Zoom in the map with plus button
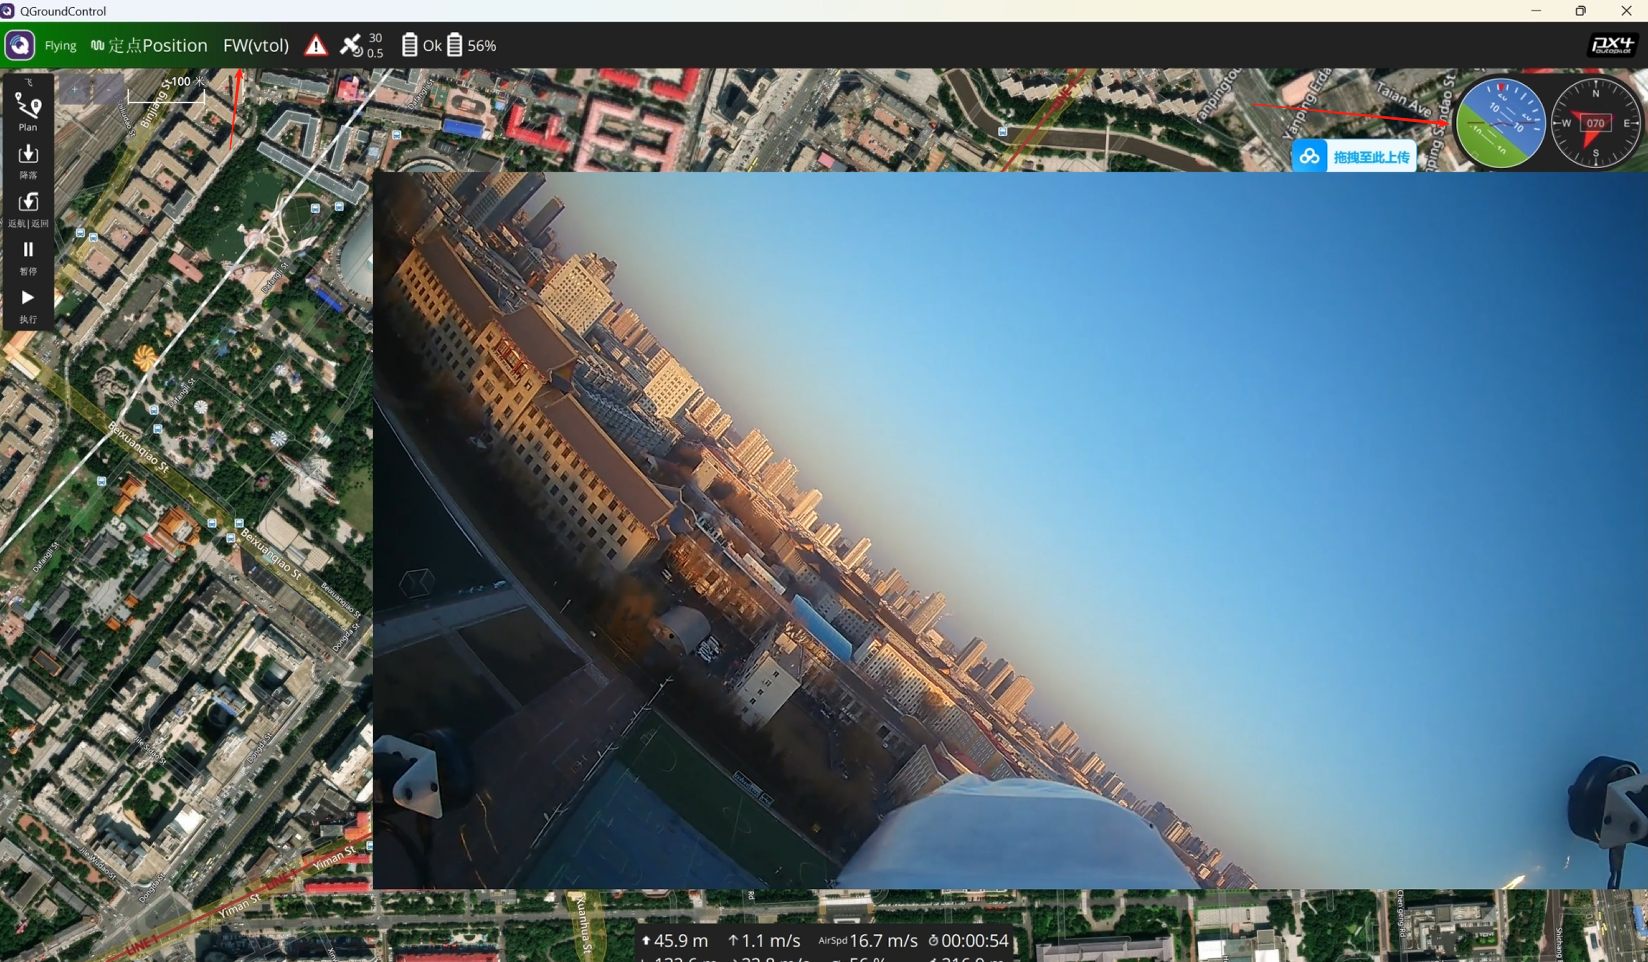Screen dimensions: 1648x962 75,89
